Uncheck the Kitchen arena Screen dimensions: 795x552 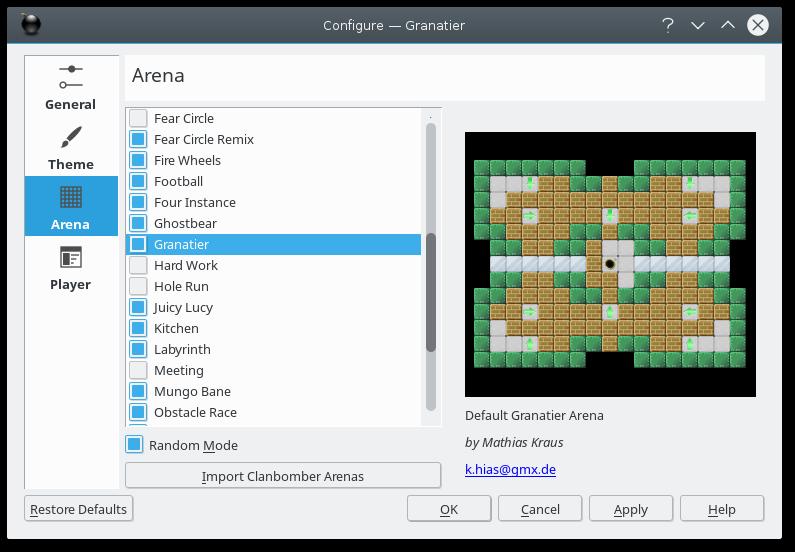138,328
